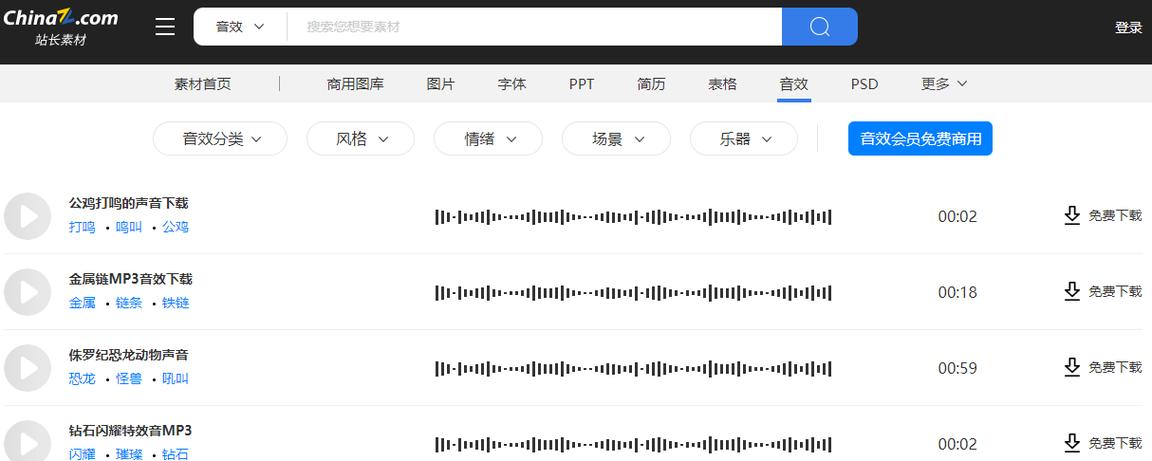The height and width of the screenshot is (461, 1152).
Task: Focus the 搜索您想要素材 search field
Action: coord(534,27)
